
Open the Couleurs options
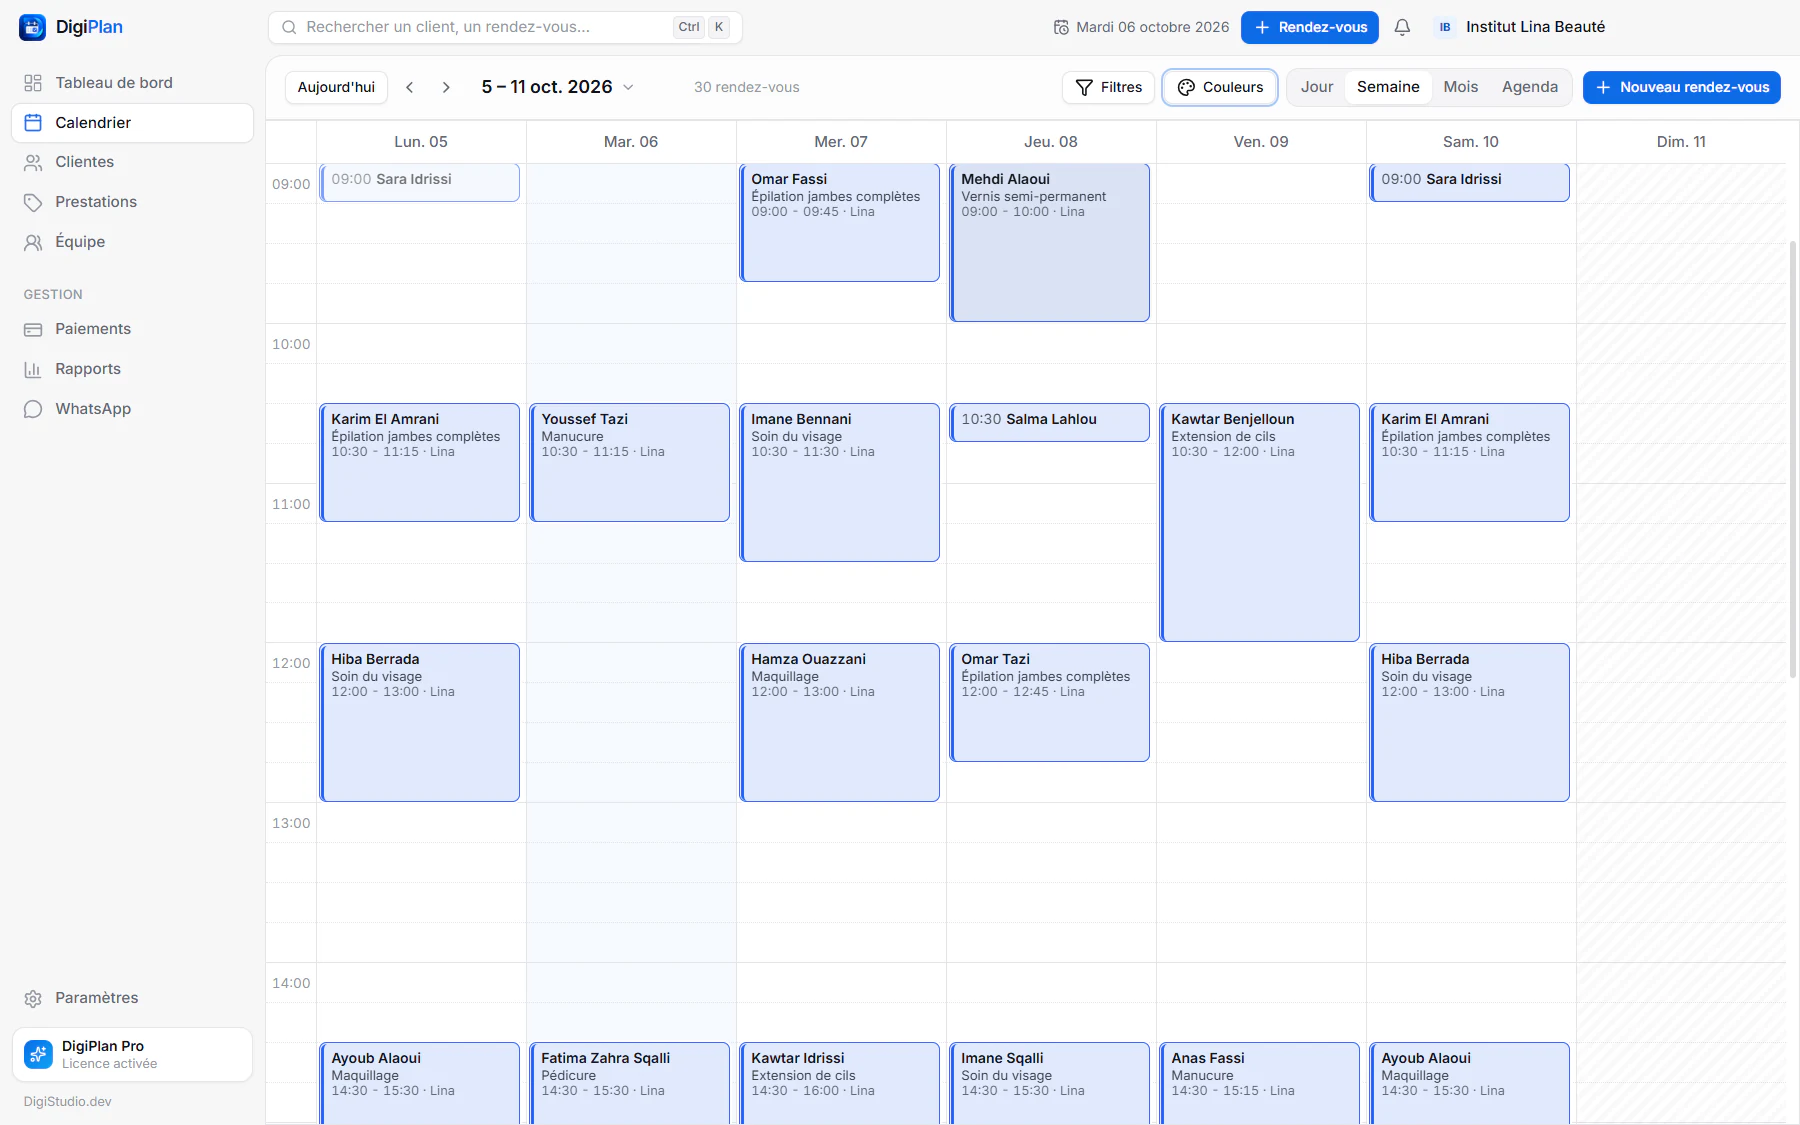tap(1220, 87)
